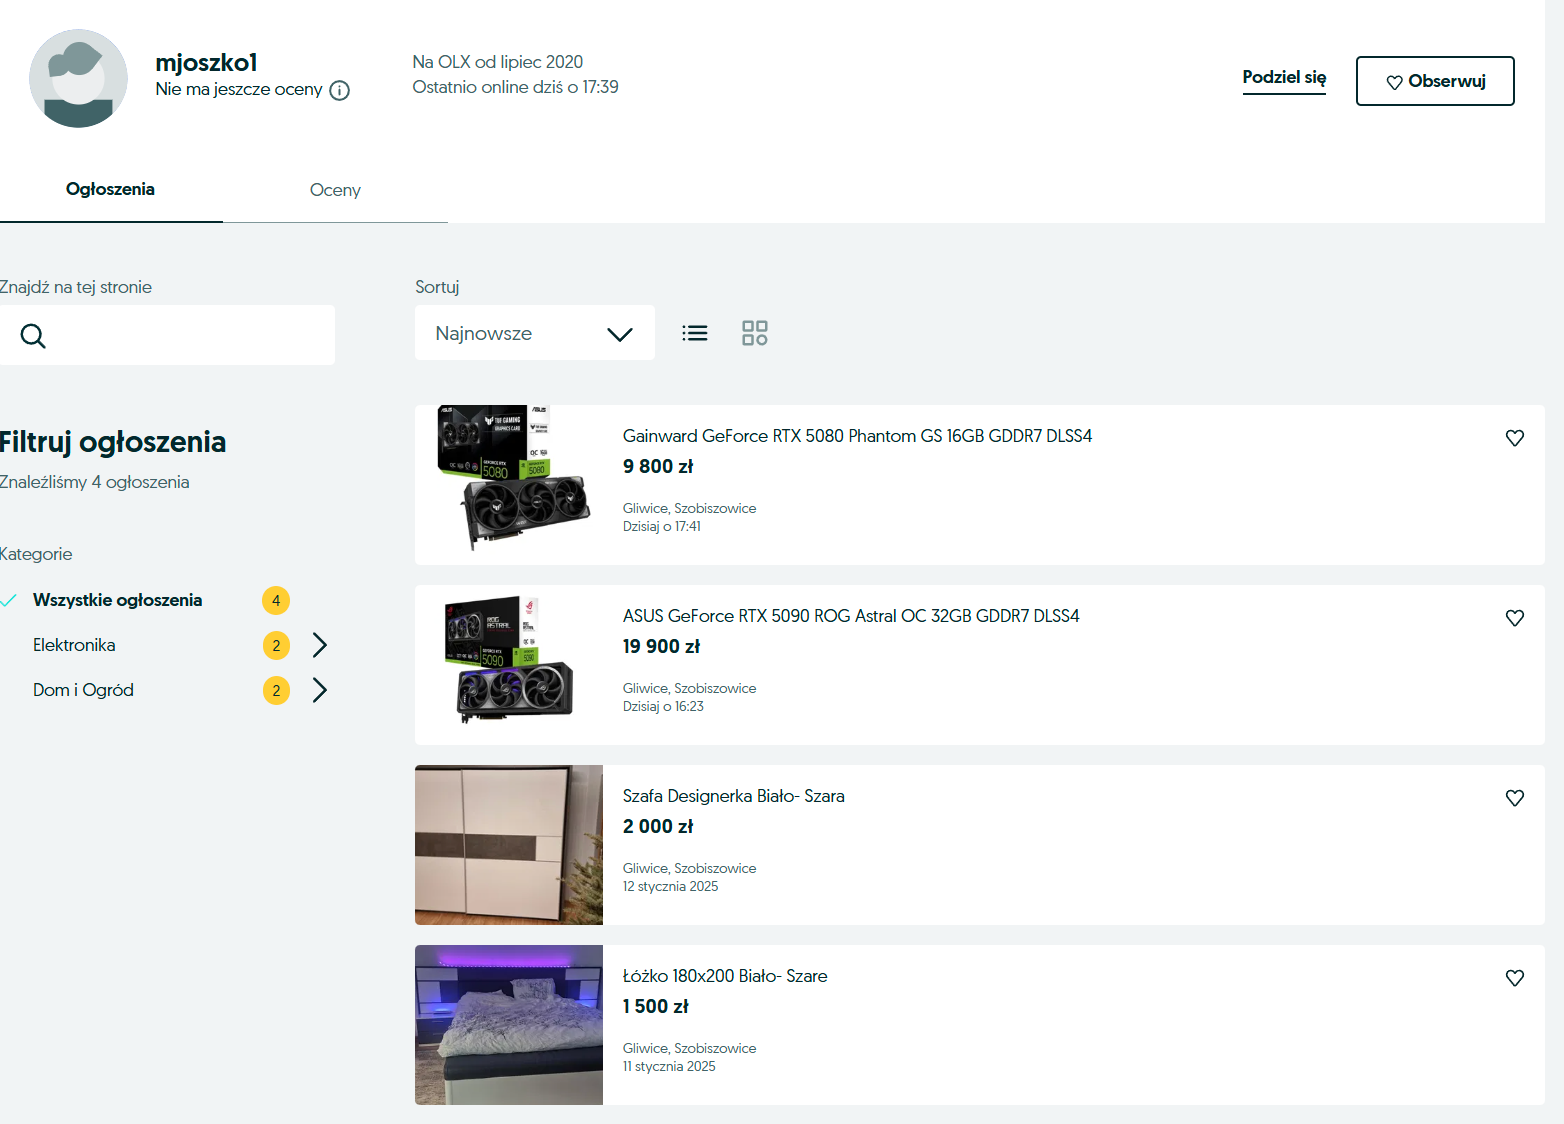Favorite the ASUS RTX 5090 listing
The height and width of the screenshot is (1124, 1564).
(x=1514, y=618)
